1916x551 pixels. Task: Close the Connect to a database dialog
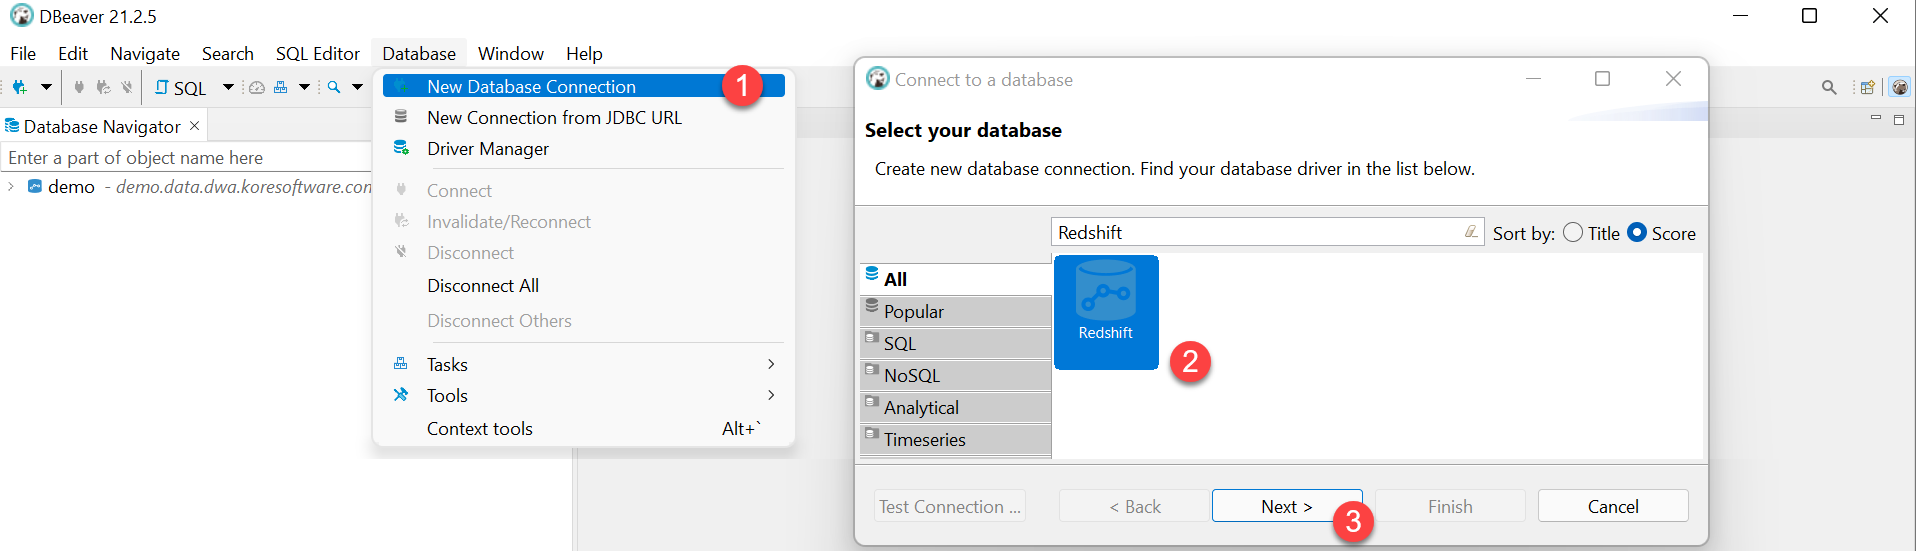pyautogui.click(x=1673, y=79)
